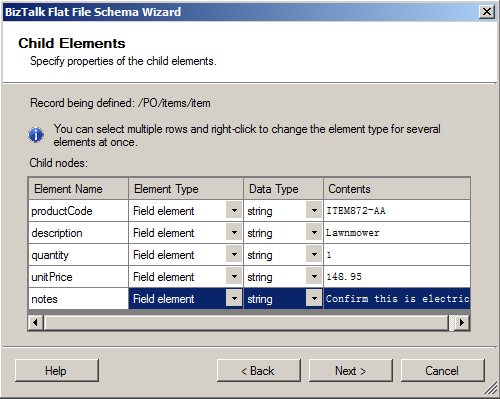Viewport: 500px width, 399px height.
Task: Expand Data Type dropdown for quantity
Action: coord(314,255)
